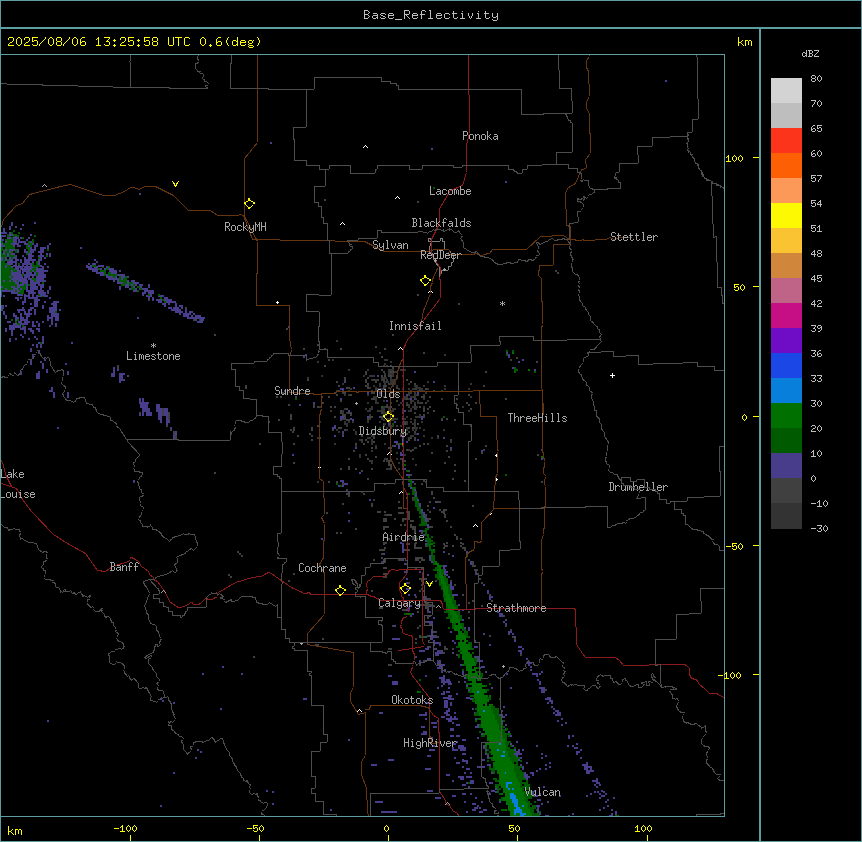Click the yellow diamond marker south of RedDeer
This screenshot has height=842, width=862.
point(425,280)
